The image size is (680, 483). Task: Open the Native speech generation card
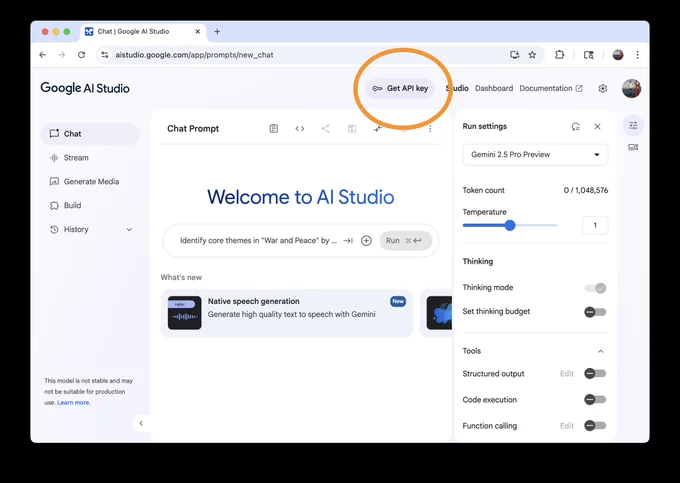287,313
